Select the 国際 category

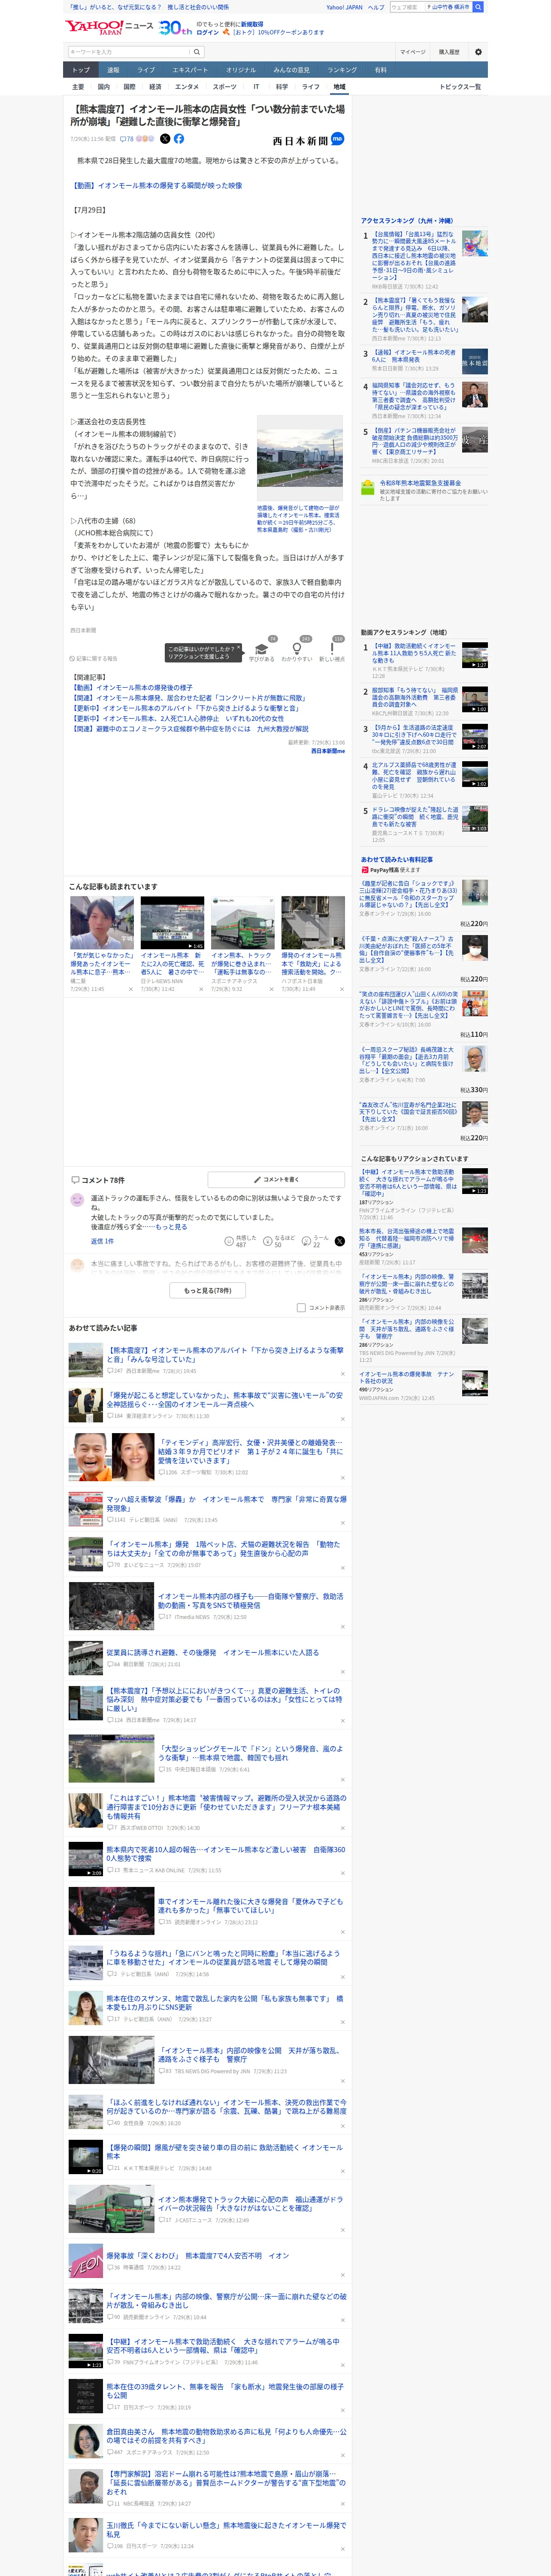[129, 87]
